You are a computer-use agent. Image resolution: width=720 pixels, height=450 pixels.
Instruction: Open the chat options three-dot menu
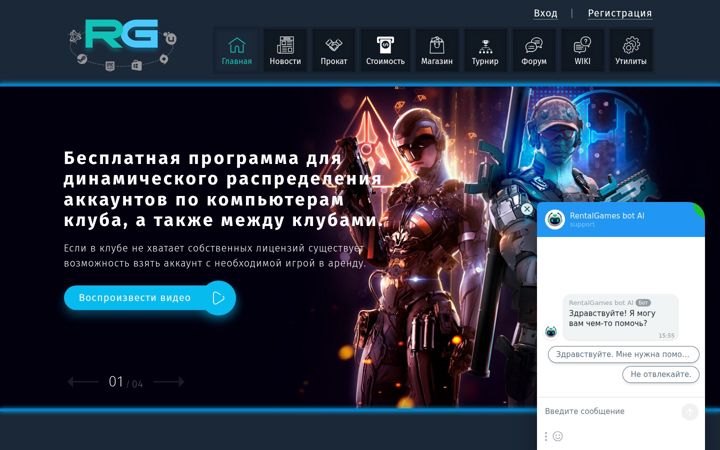[546, 436]
